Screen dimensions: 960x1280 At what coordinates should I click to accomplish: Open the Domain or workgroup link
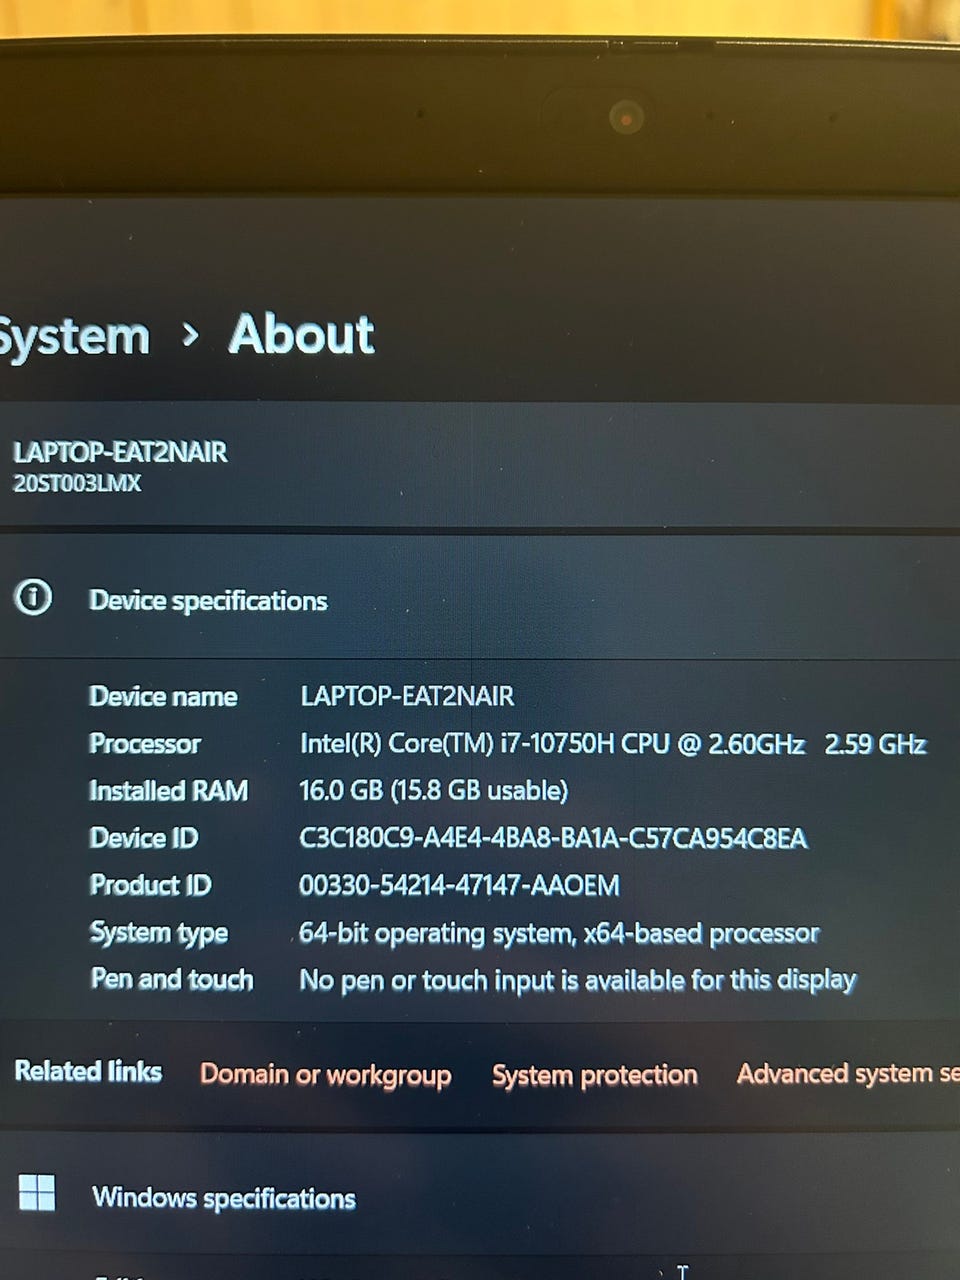click(x=326, y=1075)
